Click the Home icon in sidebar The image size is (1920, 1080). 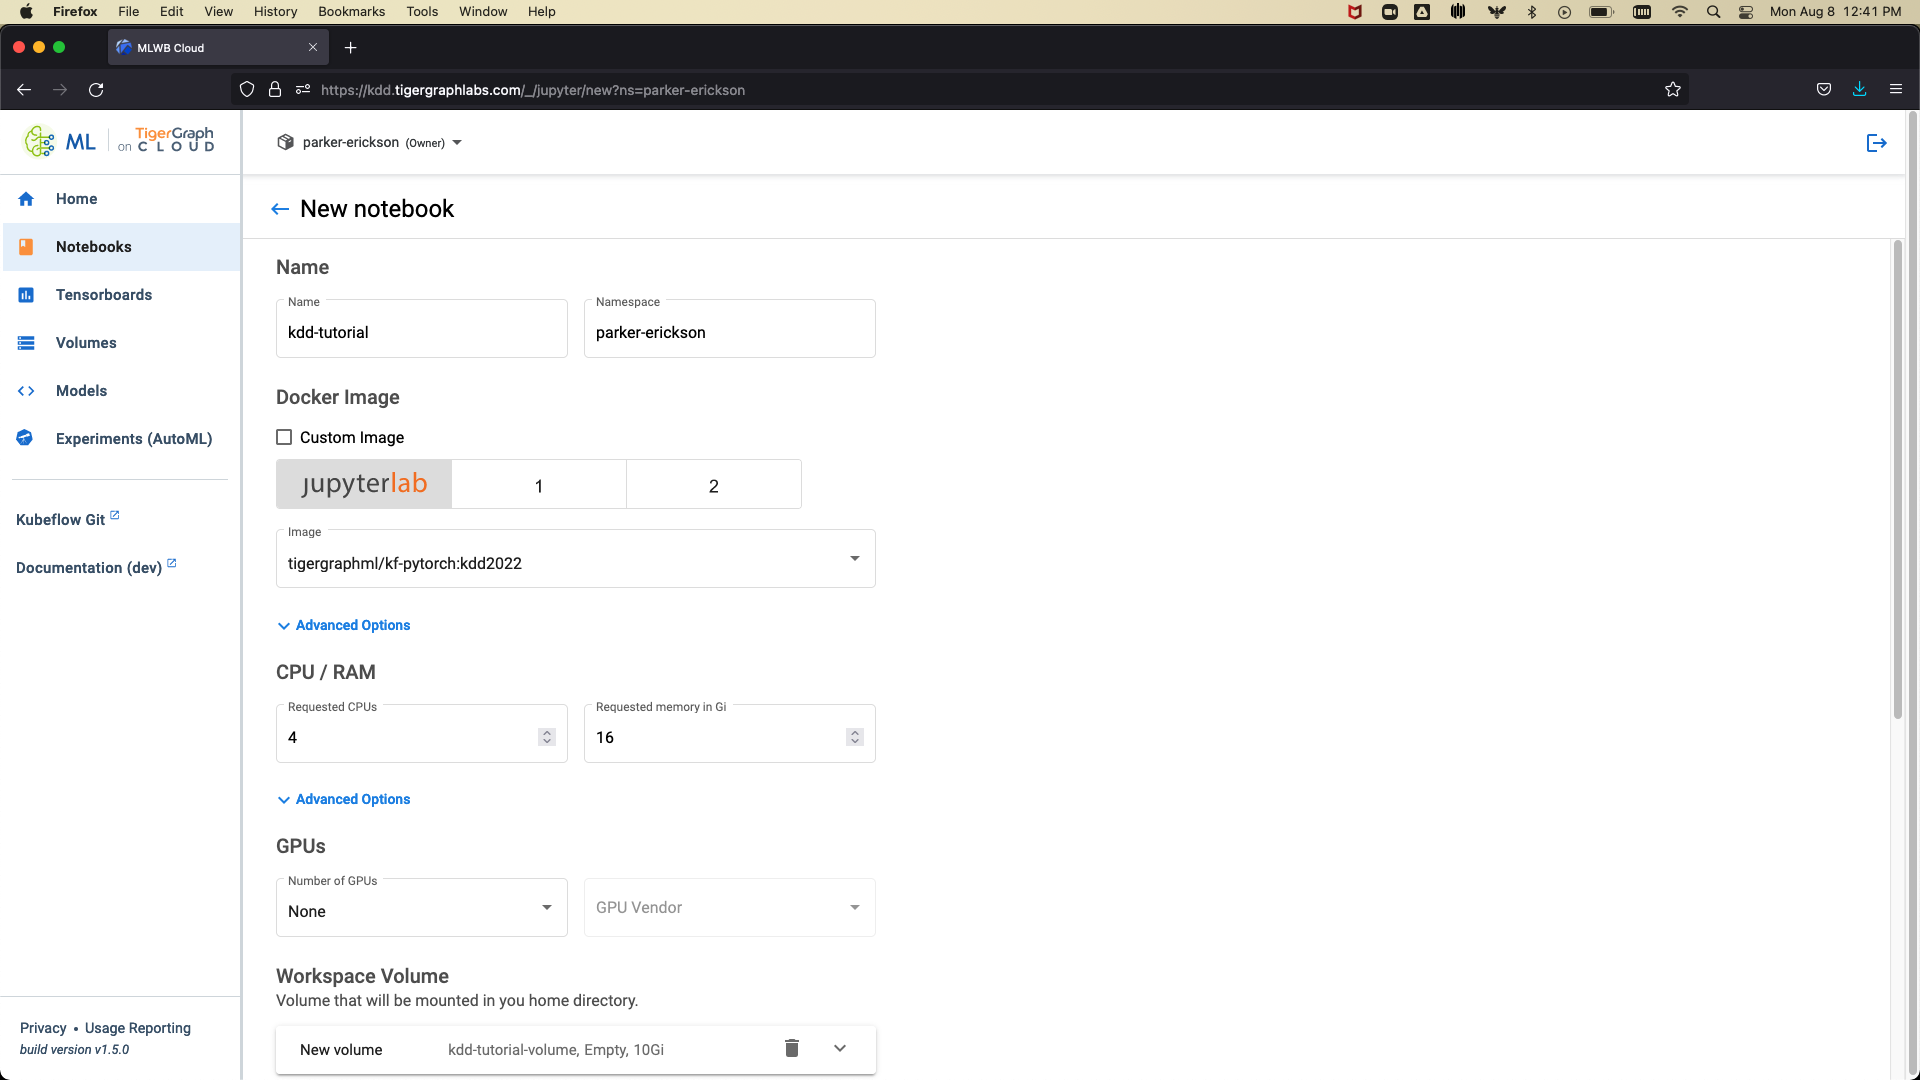[26, 199]
